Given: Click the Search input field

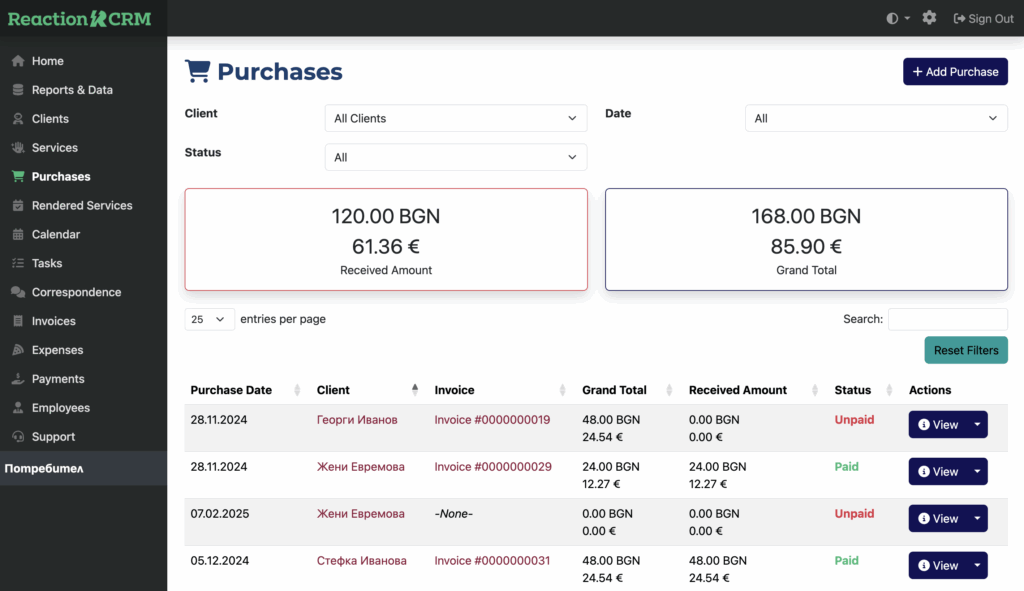Looking at the screenshot, I should coord(947,319).
